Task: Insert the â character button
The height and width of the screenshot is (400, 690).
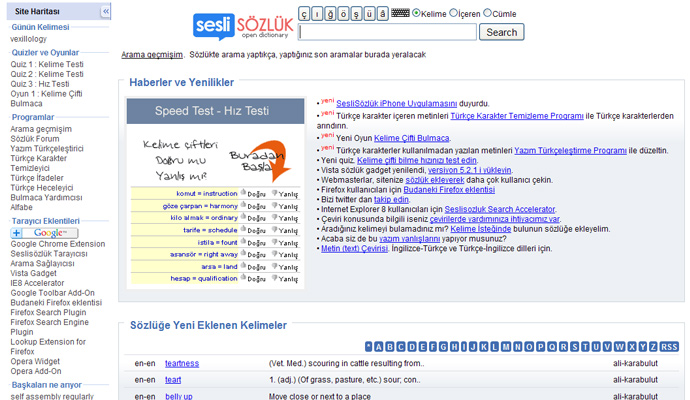Action: [382, 14]
